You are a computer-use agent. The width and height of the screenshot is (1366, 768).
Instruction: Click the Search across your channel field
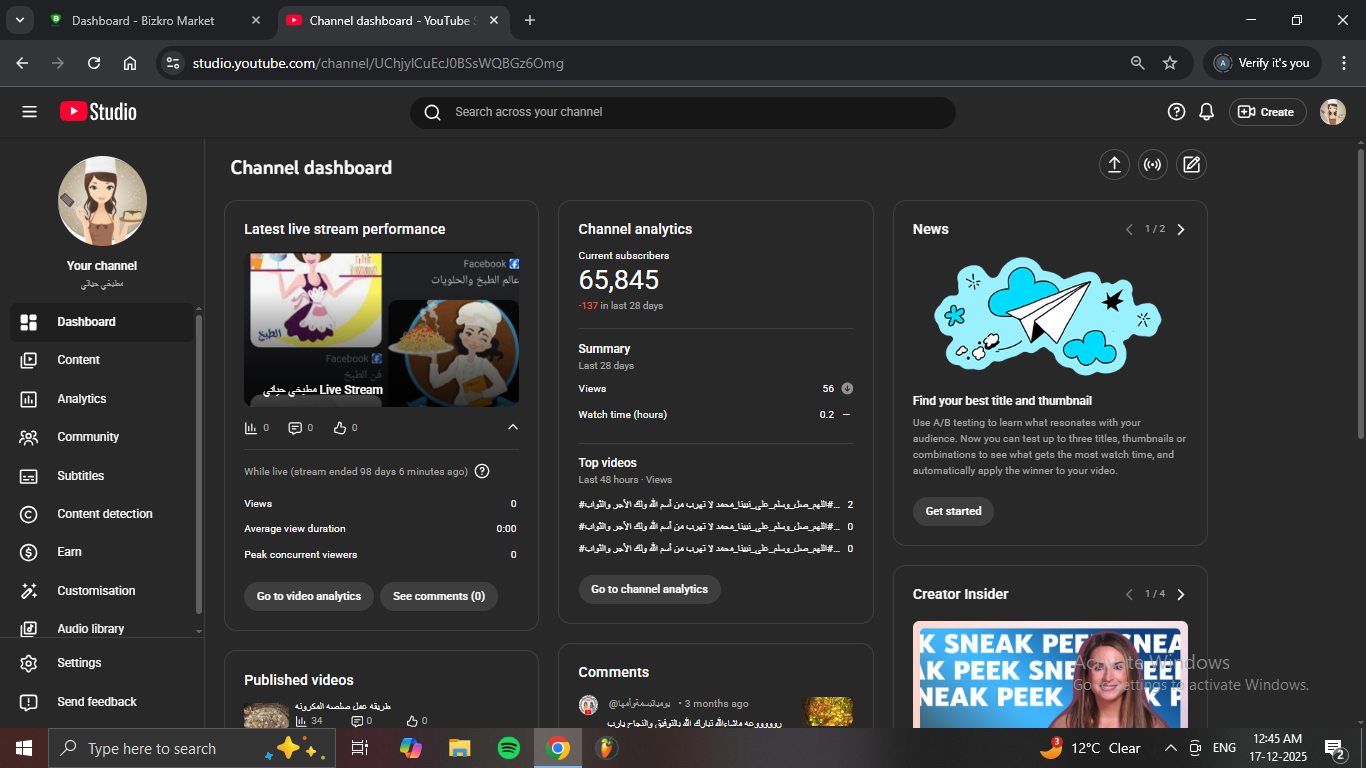(682, 112)
